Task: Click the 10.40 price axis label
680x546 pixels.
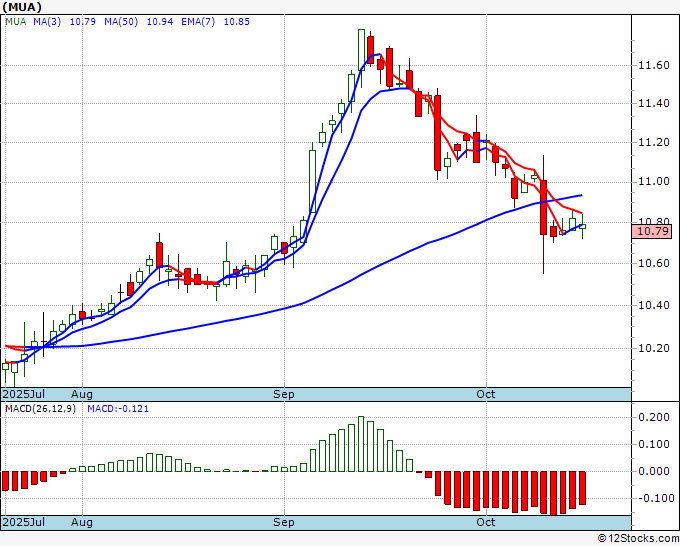Action: 654,306
